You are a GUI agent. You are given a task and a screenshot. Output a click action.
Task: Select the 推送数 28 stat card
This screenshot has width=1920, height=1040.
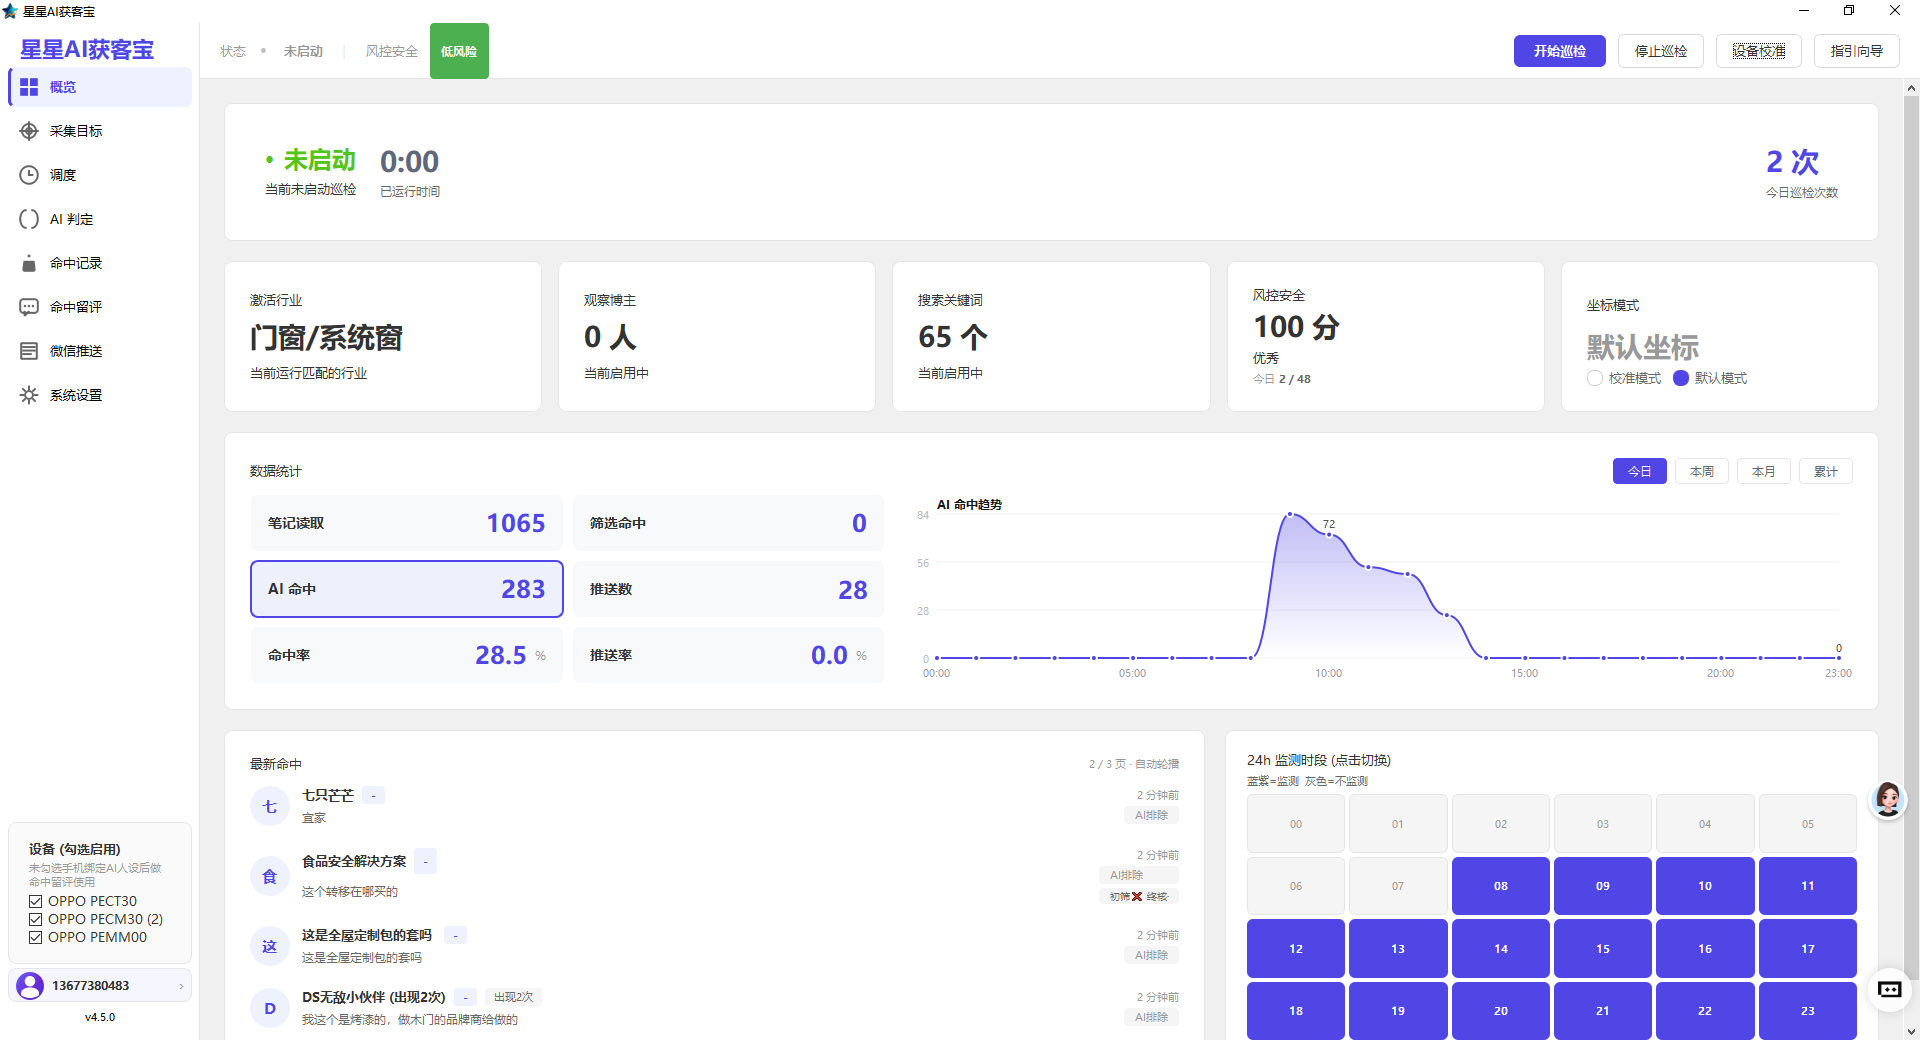[x=728, y=589]
